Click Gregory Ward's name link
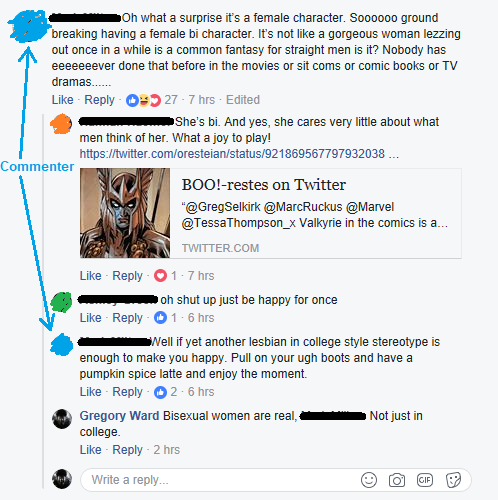 (119, 416)
